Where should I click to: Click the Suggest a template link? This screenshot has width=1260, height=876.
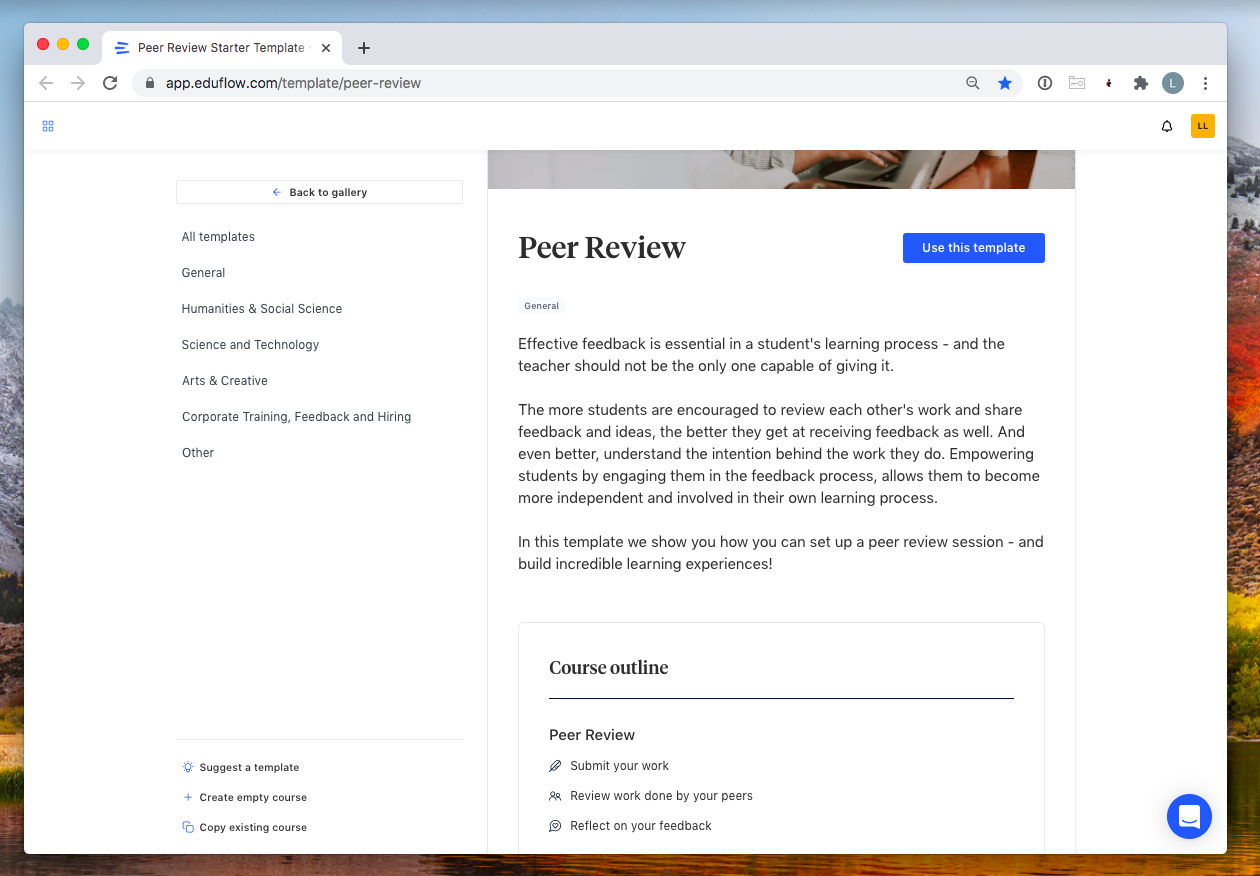249,767
